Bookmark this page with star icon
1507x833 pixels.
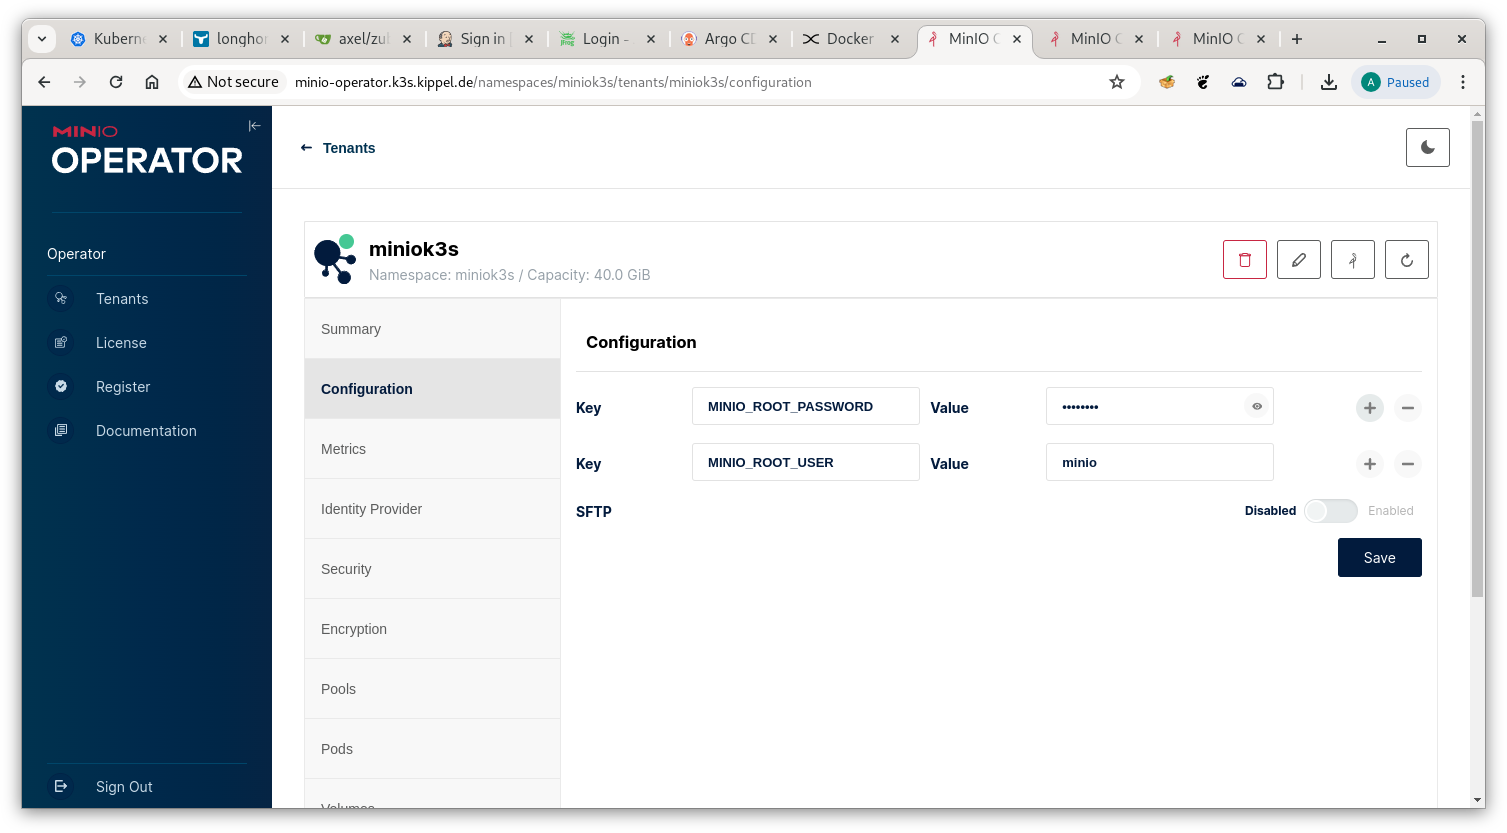1117,82
